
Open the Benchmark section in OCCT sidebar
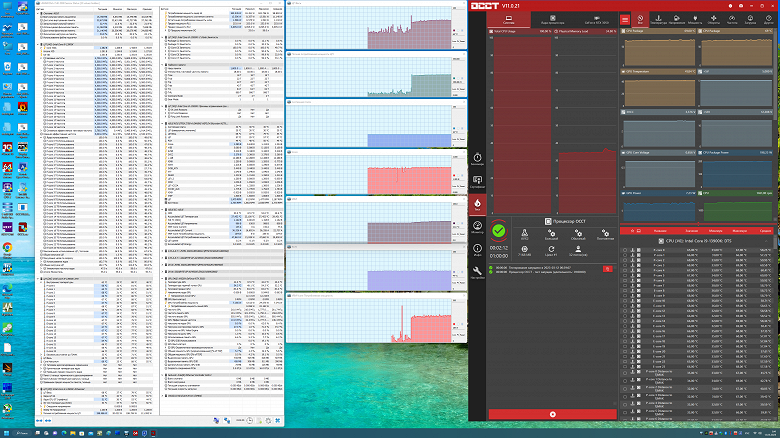click(477, 159)
